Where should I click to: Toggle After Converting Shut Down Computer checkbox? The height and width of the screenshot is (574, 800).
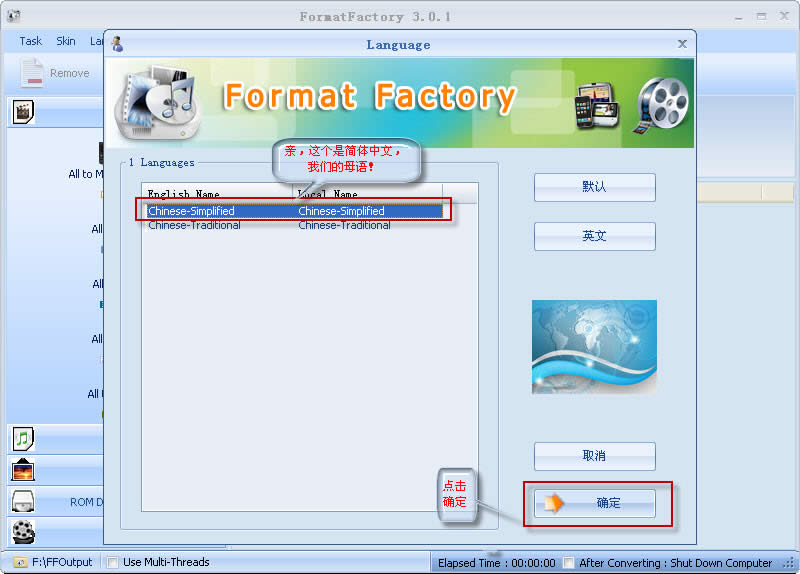pyautogui.click(x=568, y=563)
